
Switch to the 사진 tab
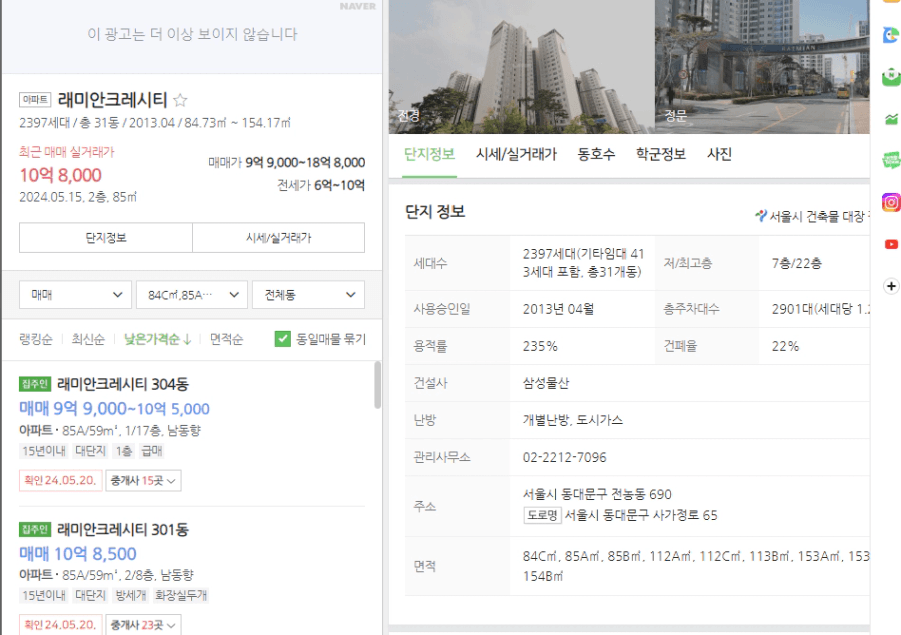pos(719,154)
